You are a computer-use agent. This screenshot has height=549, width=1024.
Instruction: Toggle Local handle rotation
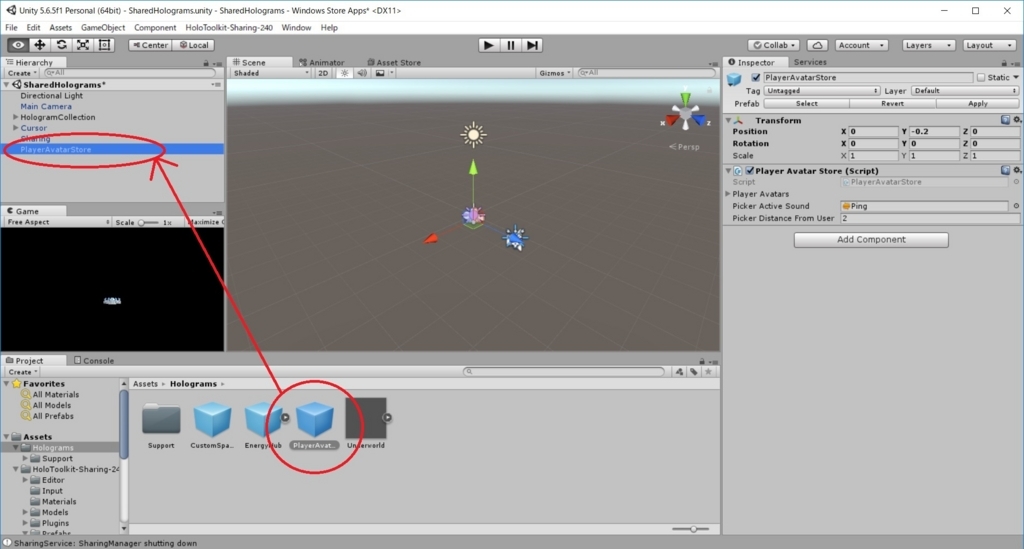(x=194, y=45)
